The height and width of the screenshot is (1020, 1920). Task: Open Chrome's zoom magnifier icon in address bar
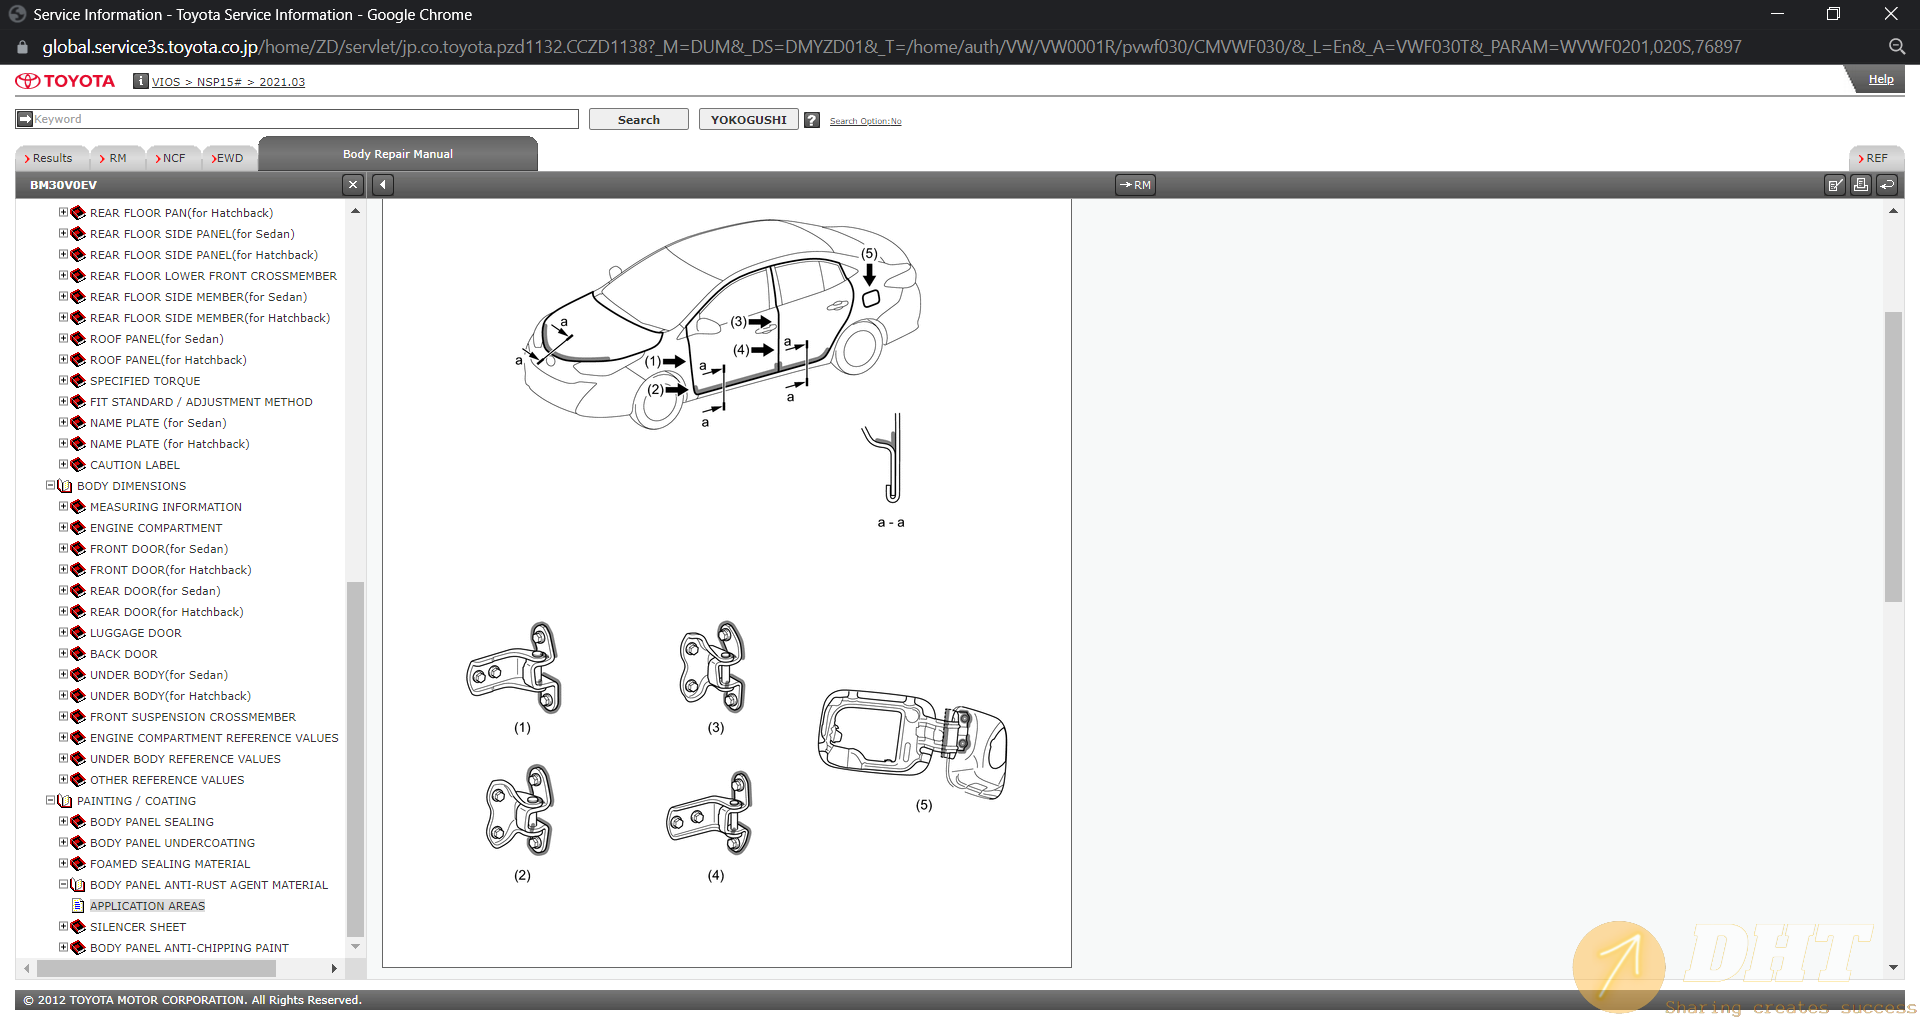pos(1896,47)
